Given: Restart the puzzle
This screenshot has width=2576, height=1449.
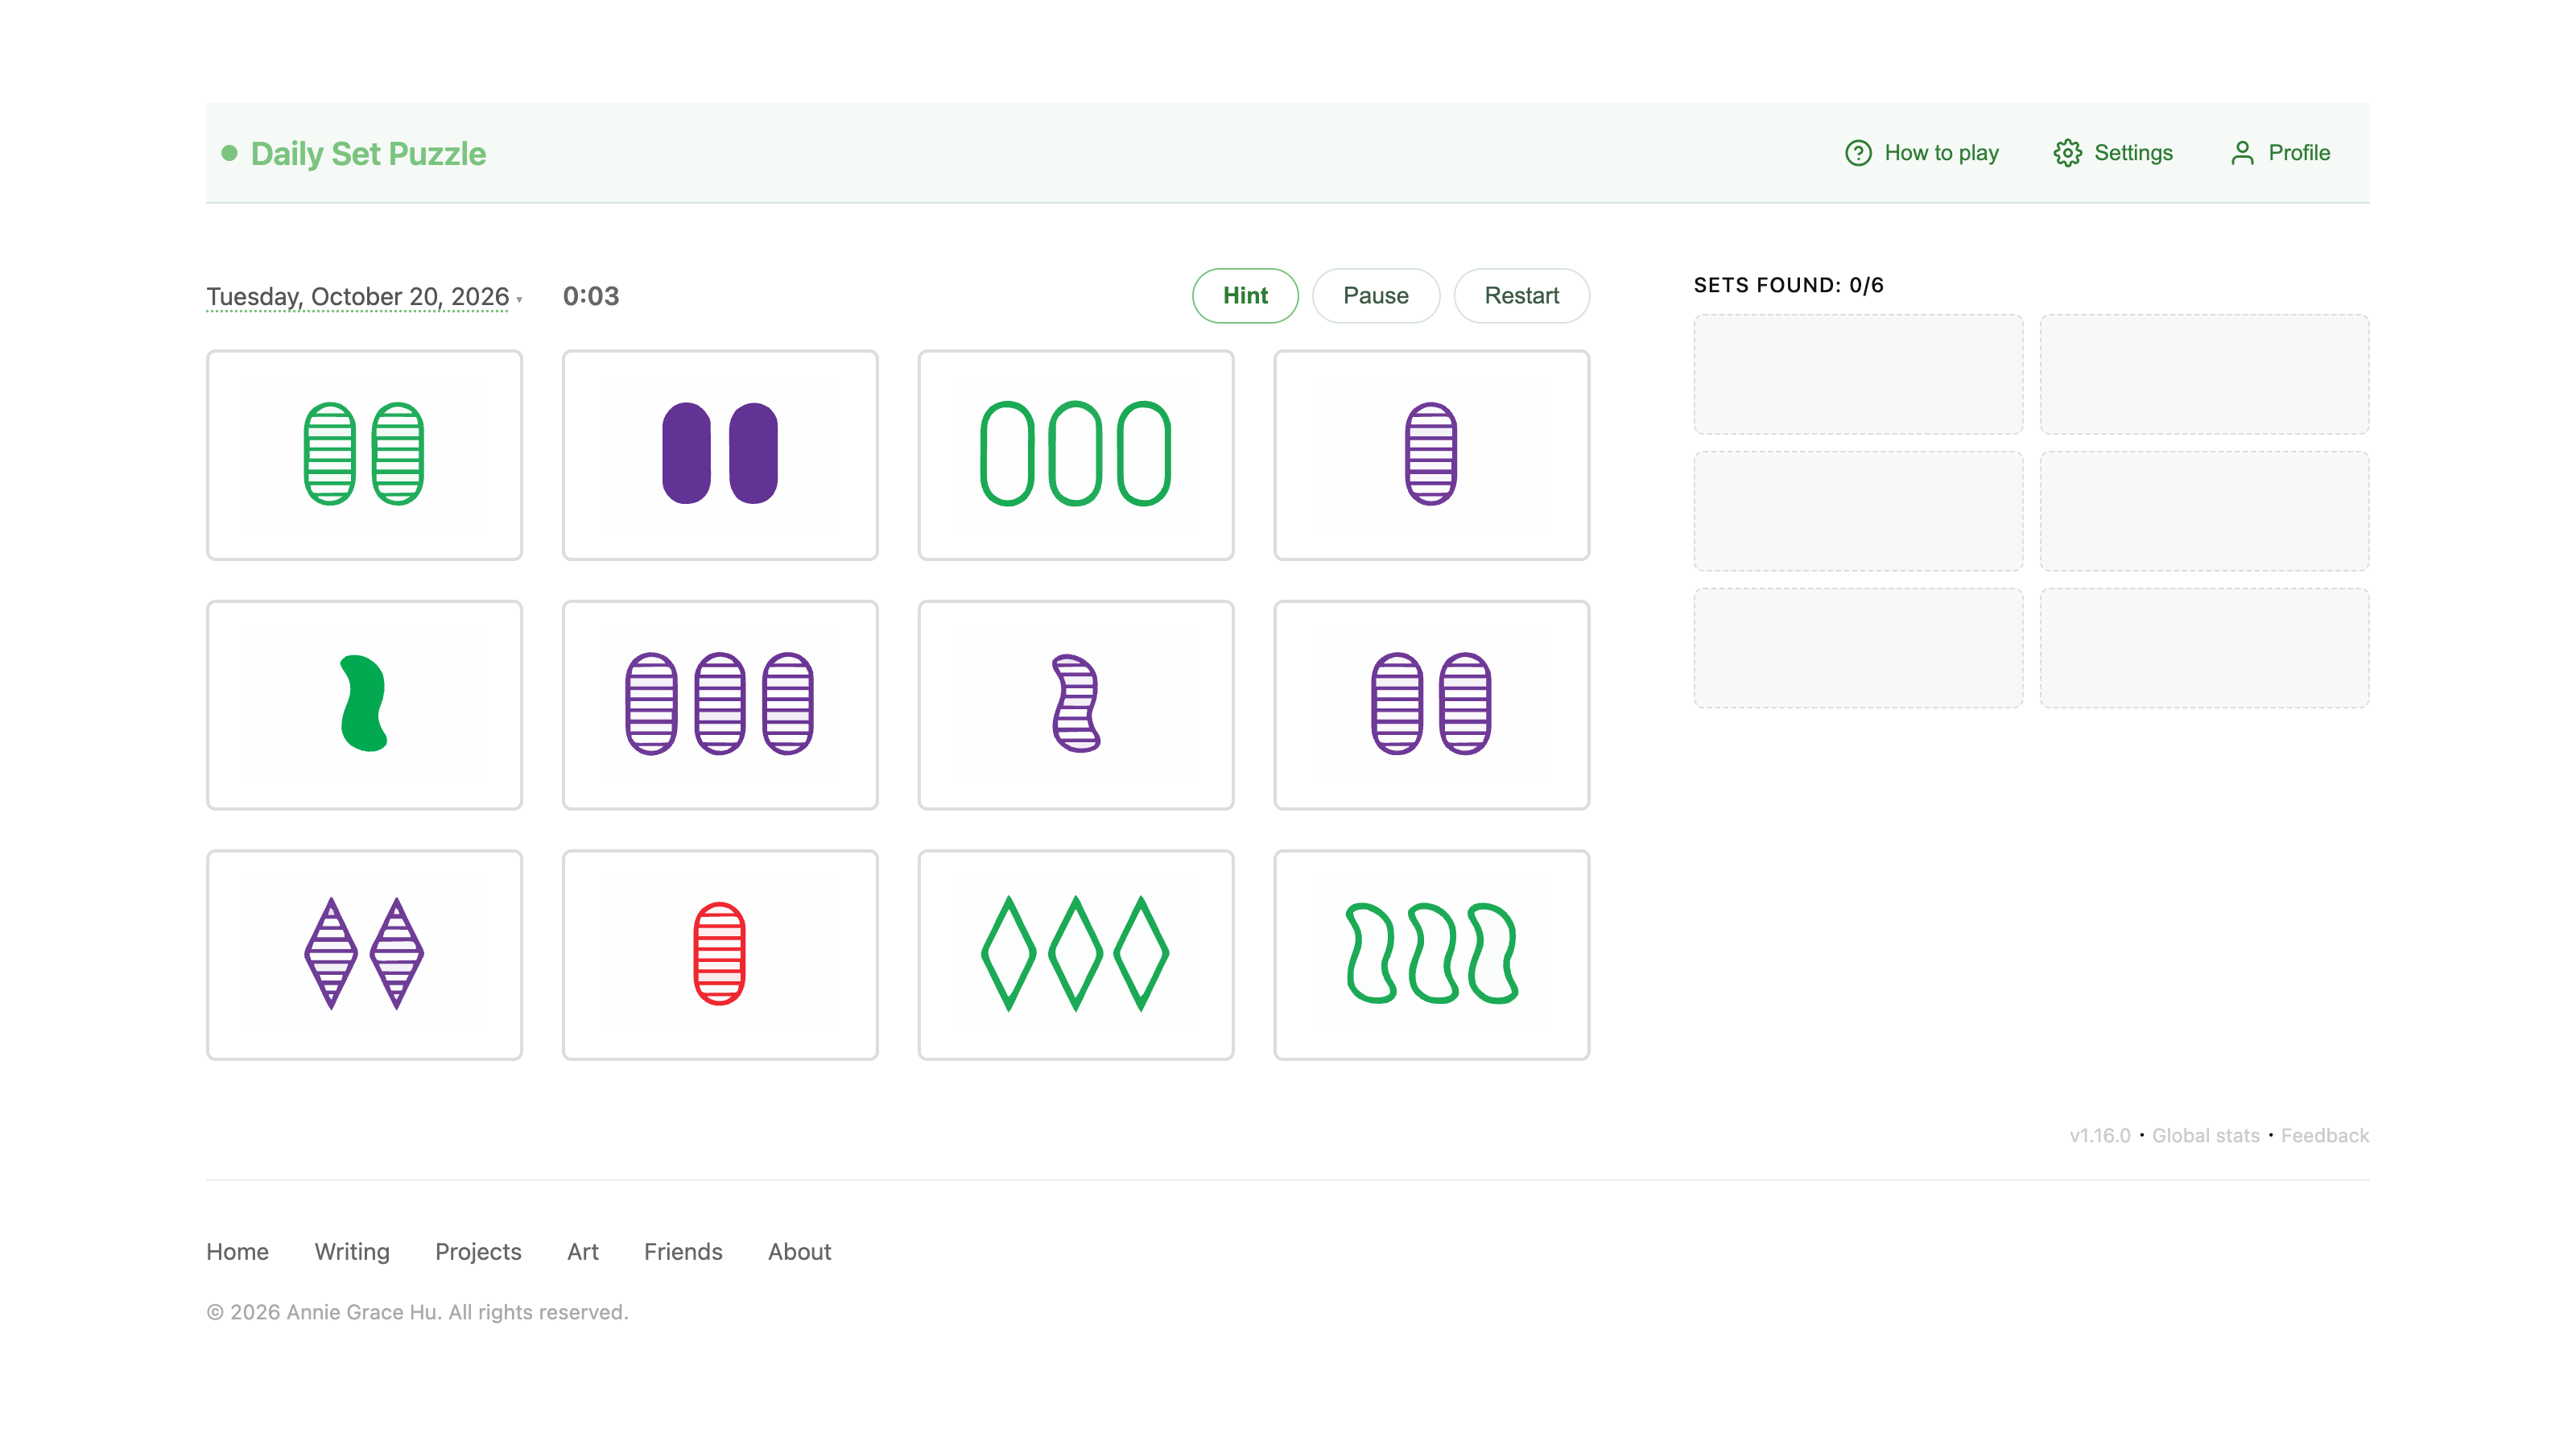Looking at the screenshot, I should click(1521, 295).
